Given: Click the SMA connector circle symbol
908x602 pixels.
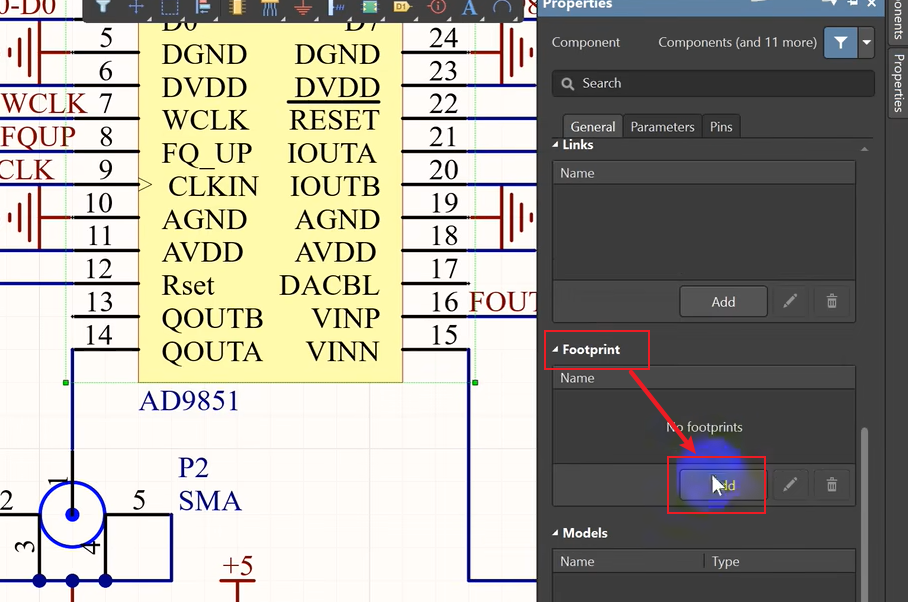Looking at the screenshot, I should pos(72,515).
